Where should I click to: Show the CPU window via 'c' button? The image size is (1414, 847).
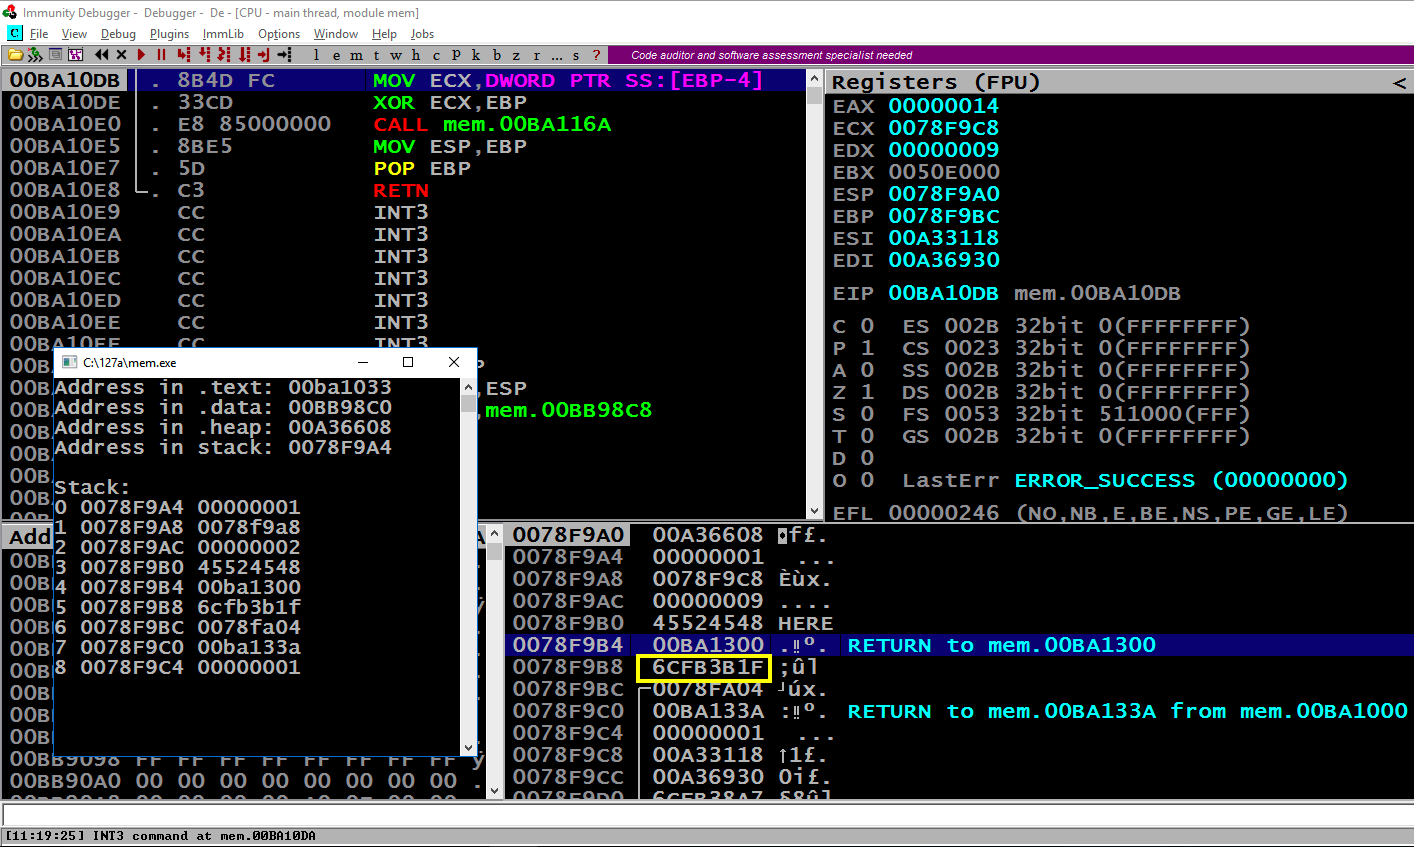436,55
